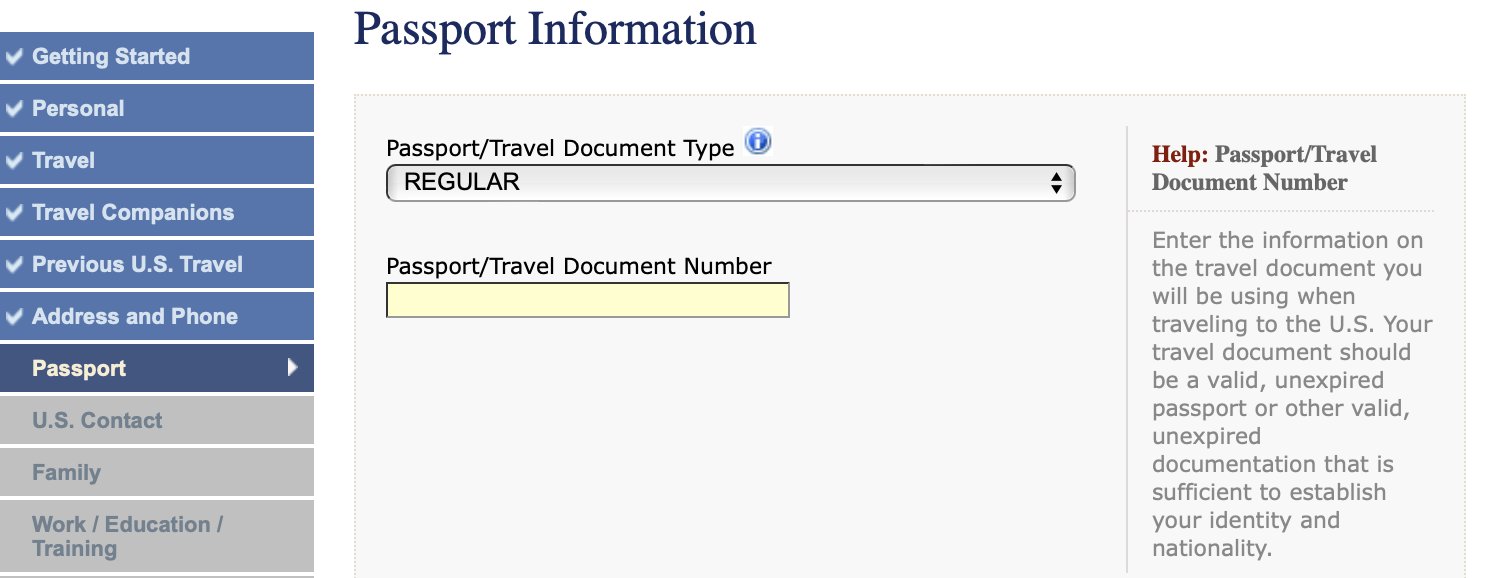Select the Family section

pyautogui.click(x=157, y=472)
